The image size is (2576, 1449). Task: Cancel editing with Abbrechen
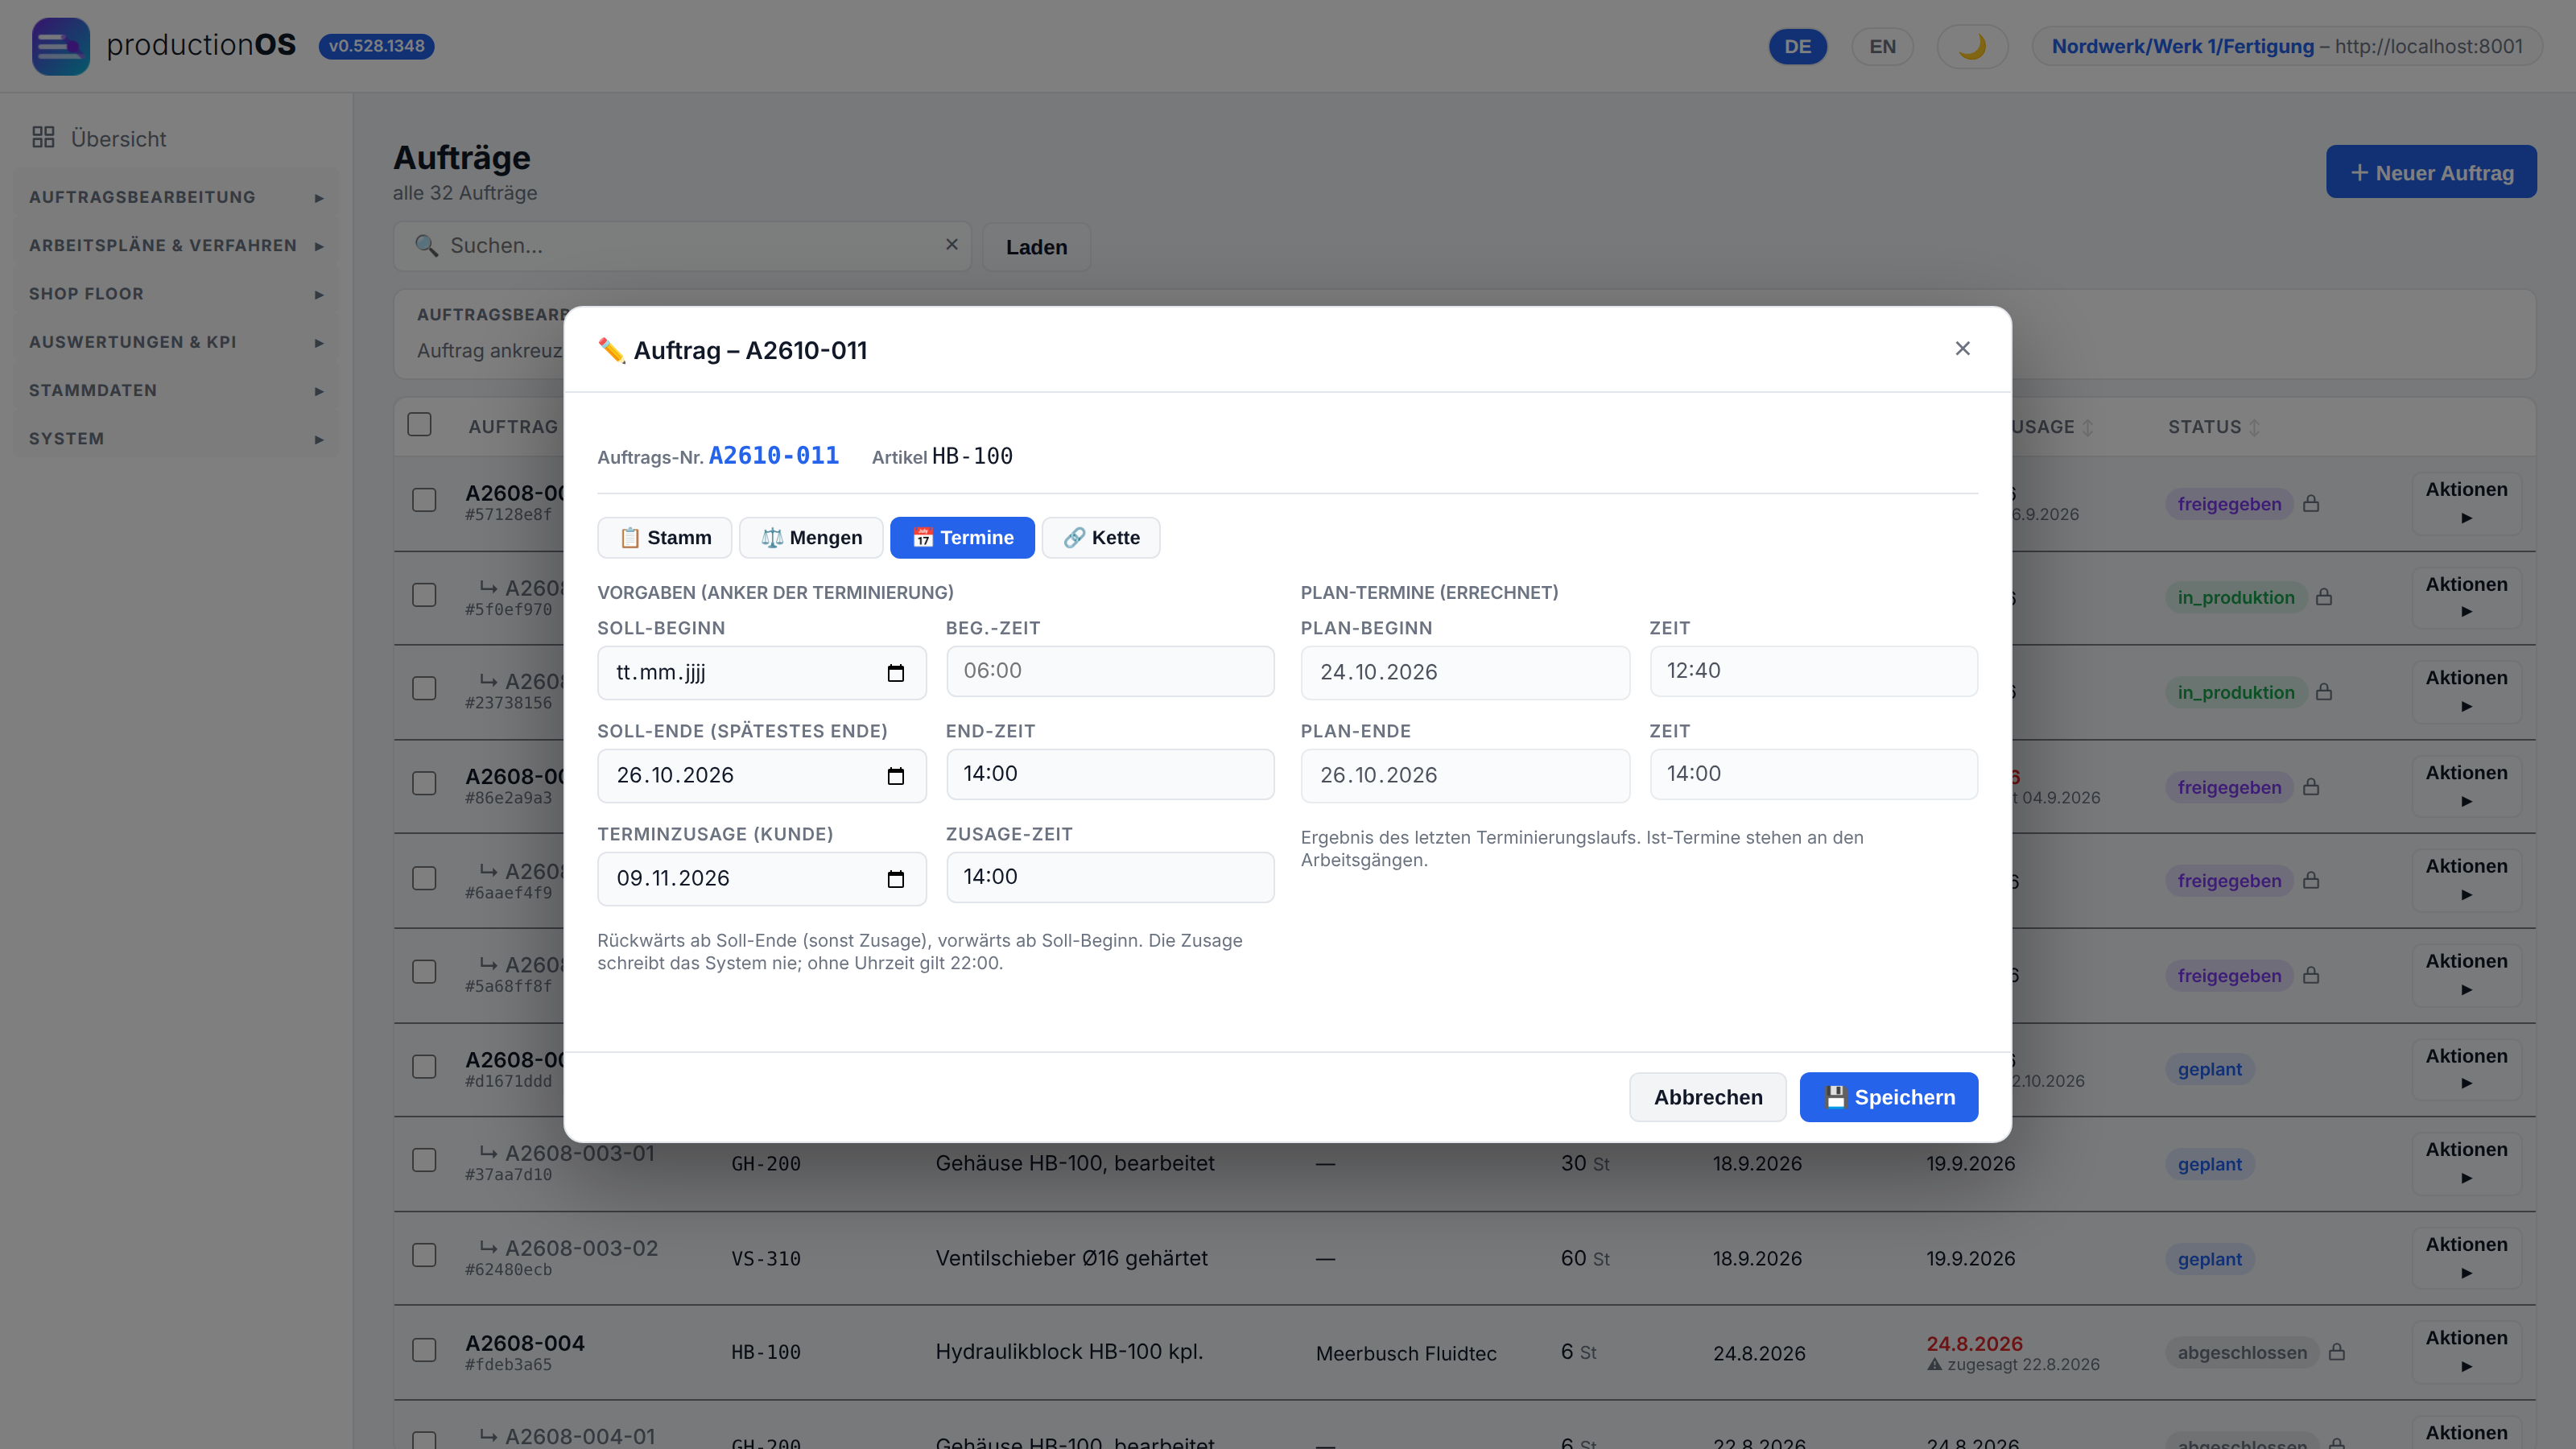[1708, 1097]
